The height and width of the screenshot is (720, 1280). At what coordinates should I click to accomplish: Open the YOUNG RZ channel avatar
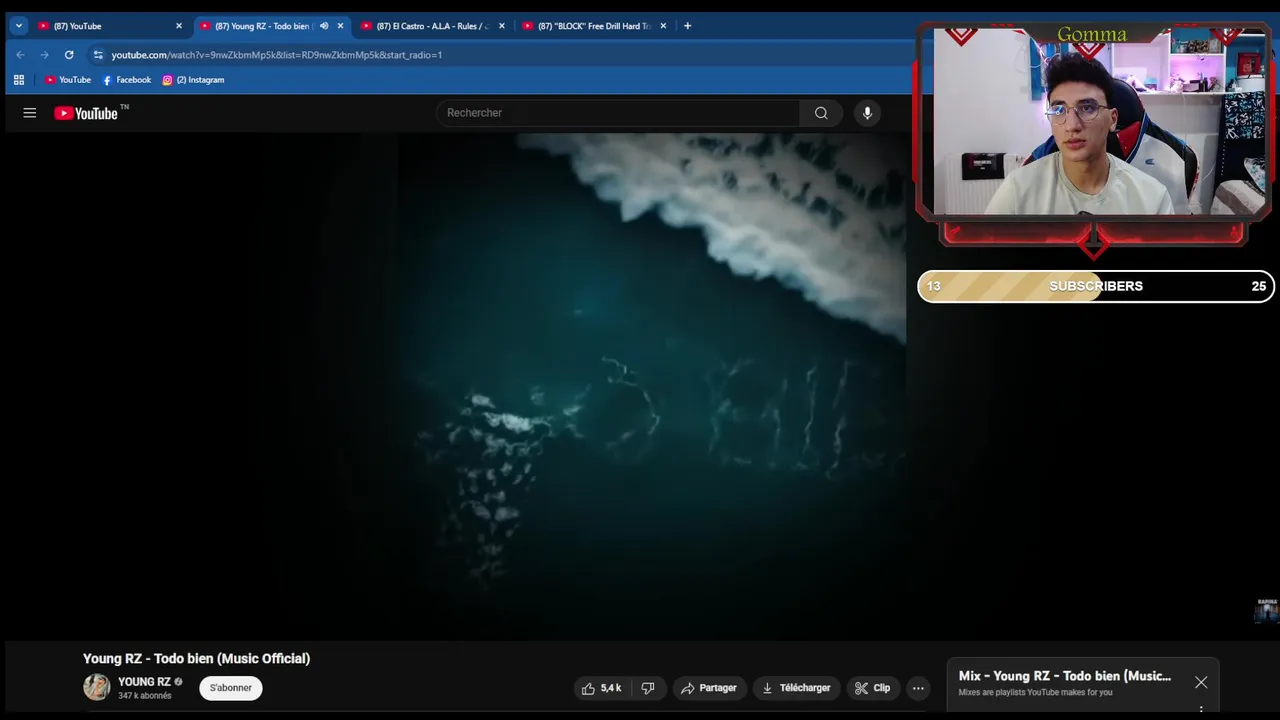pyautogui.click(x=97, y=687)
